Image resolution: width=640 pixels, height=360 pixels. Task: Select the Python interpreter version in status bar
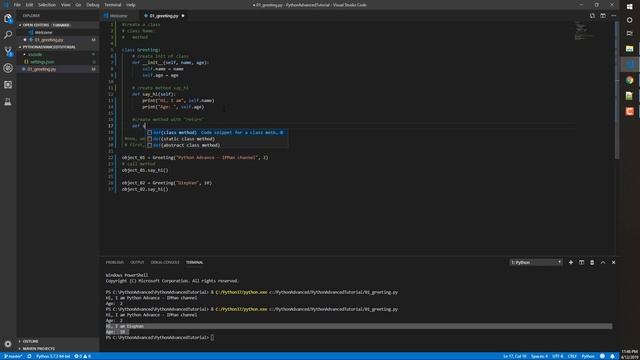pyautogui.click(x=53, y=356)
